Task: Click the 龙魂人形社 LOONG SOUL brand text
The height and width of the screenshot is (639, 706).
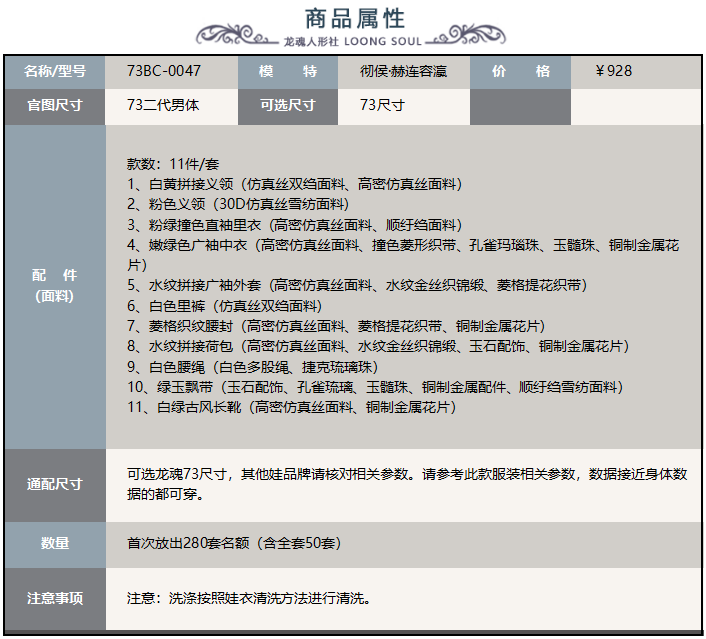Action: point(353,41)
